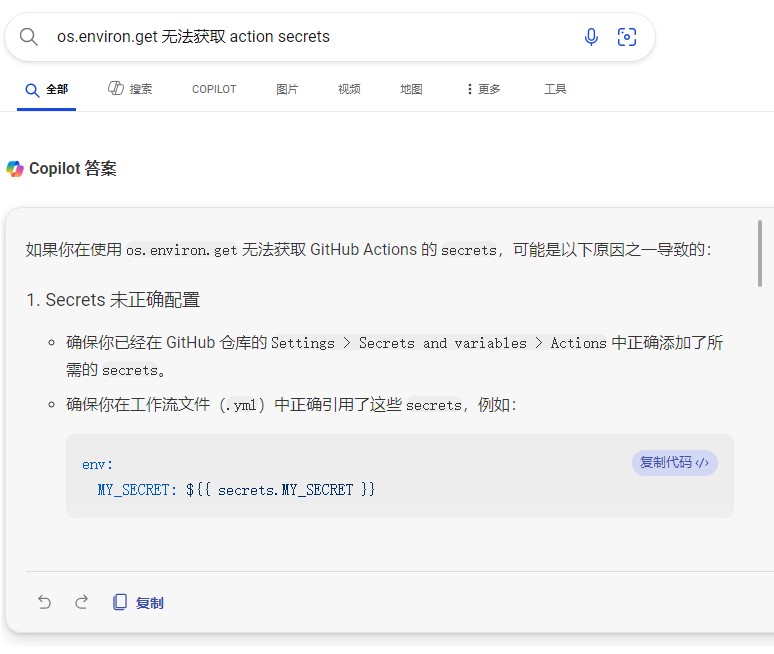Open visual search camera icon
The width and height of the screenshot is (774, 654).
pyautogui.click(x=626, y=37)
